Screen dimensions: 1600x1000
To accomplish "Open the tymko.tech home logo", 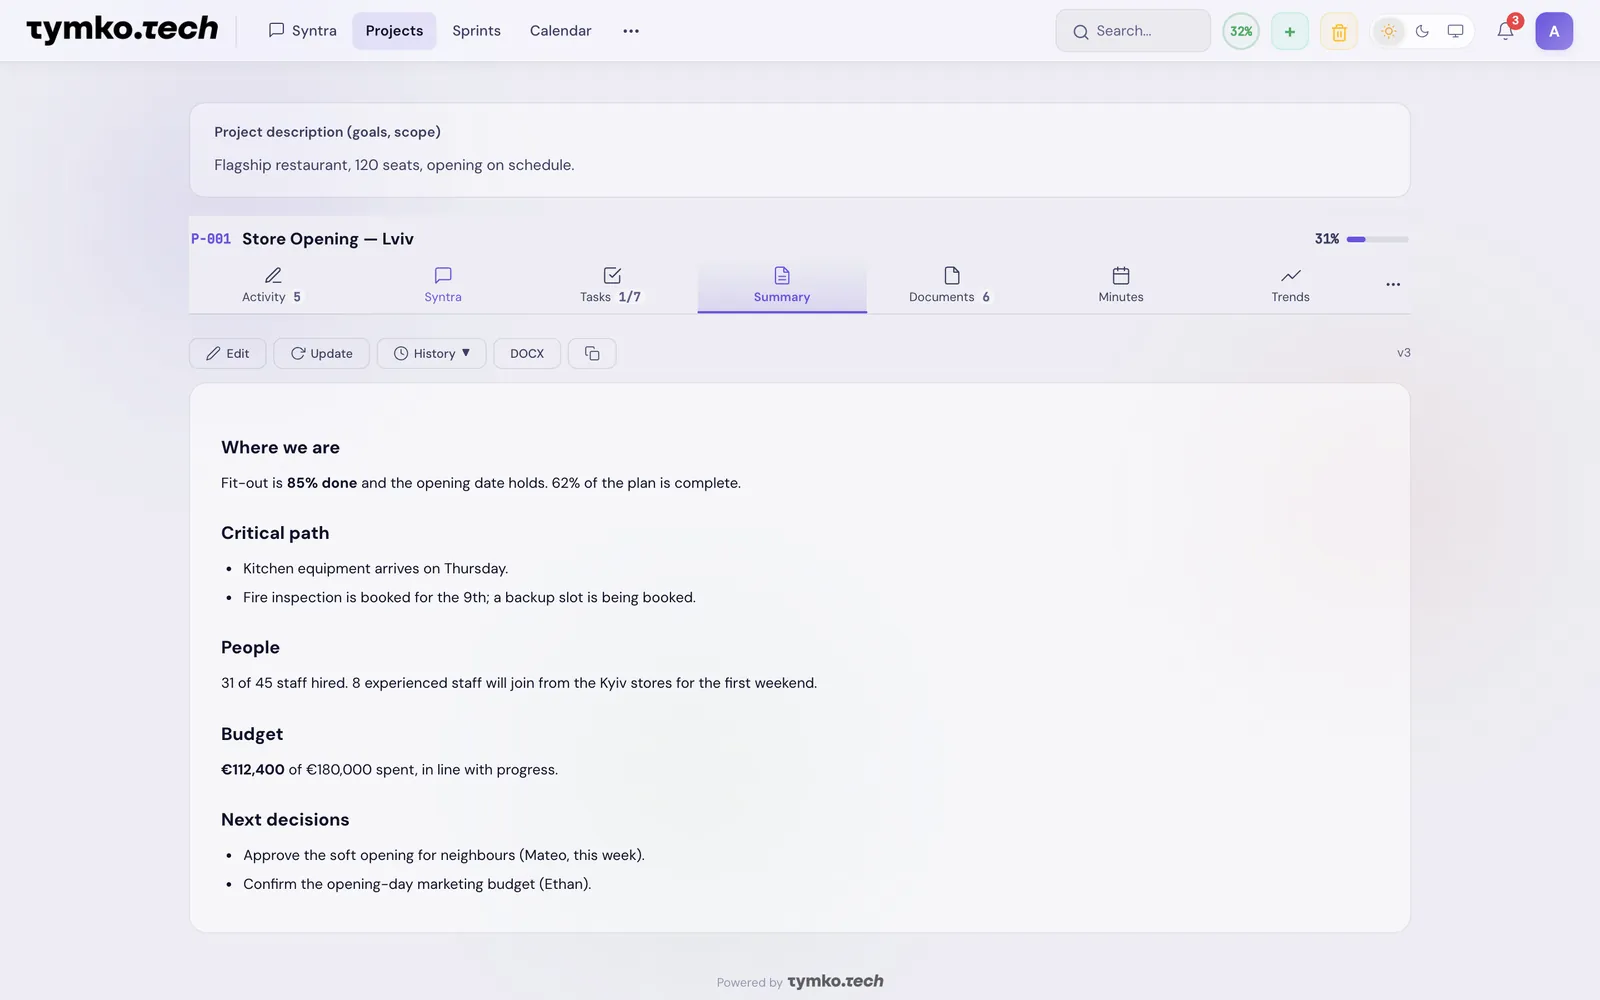I will pos(122,30).
